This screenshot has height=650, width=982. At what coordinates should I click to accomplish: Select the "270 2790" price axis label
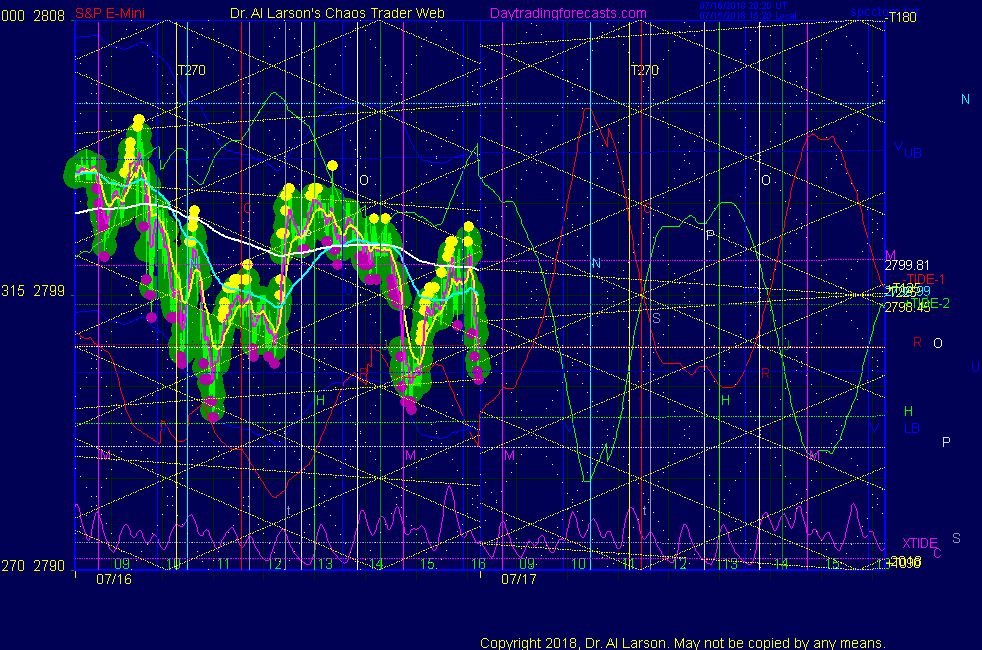(33, 566)
